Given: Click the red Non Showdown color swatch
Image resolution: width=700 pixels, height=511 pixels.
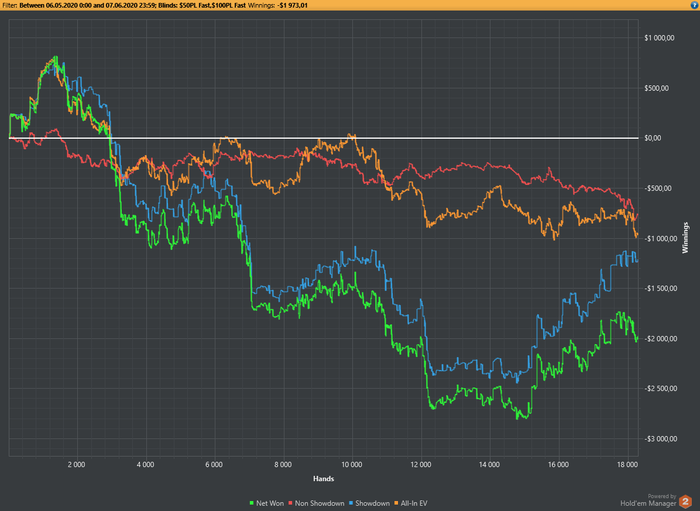Looking at the screenshot, I should click(291, 503).
